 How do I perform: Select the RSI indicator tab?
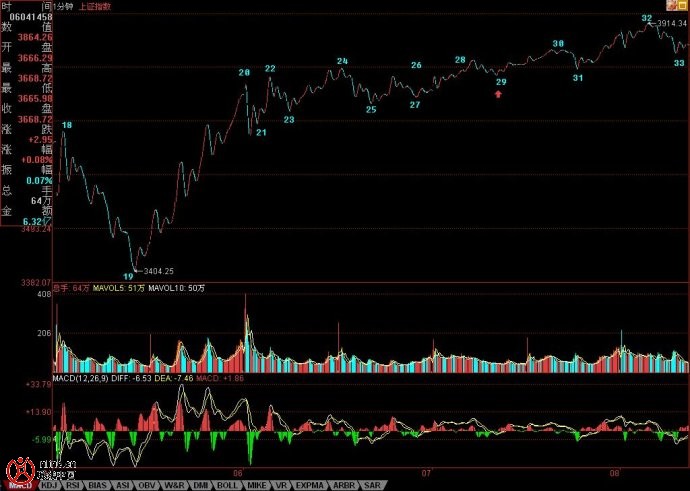(73, 485)
